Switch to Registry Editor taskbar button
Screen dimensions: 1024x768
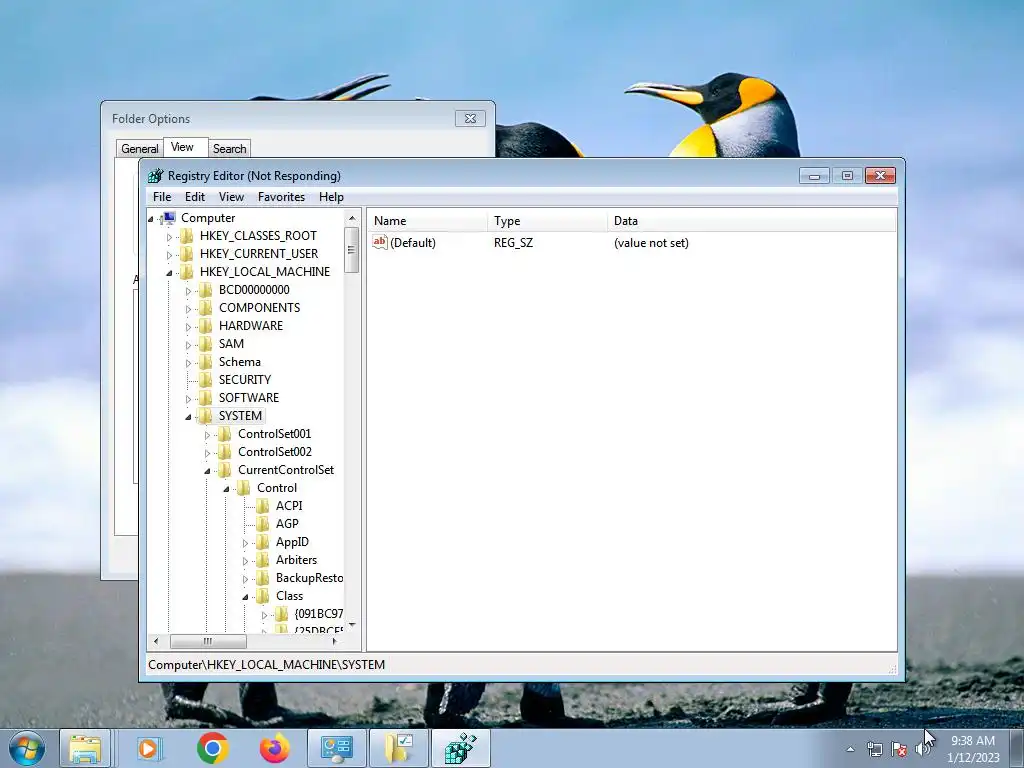[461, 748]
